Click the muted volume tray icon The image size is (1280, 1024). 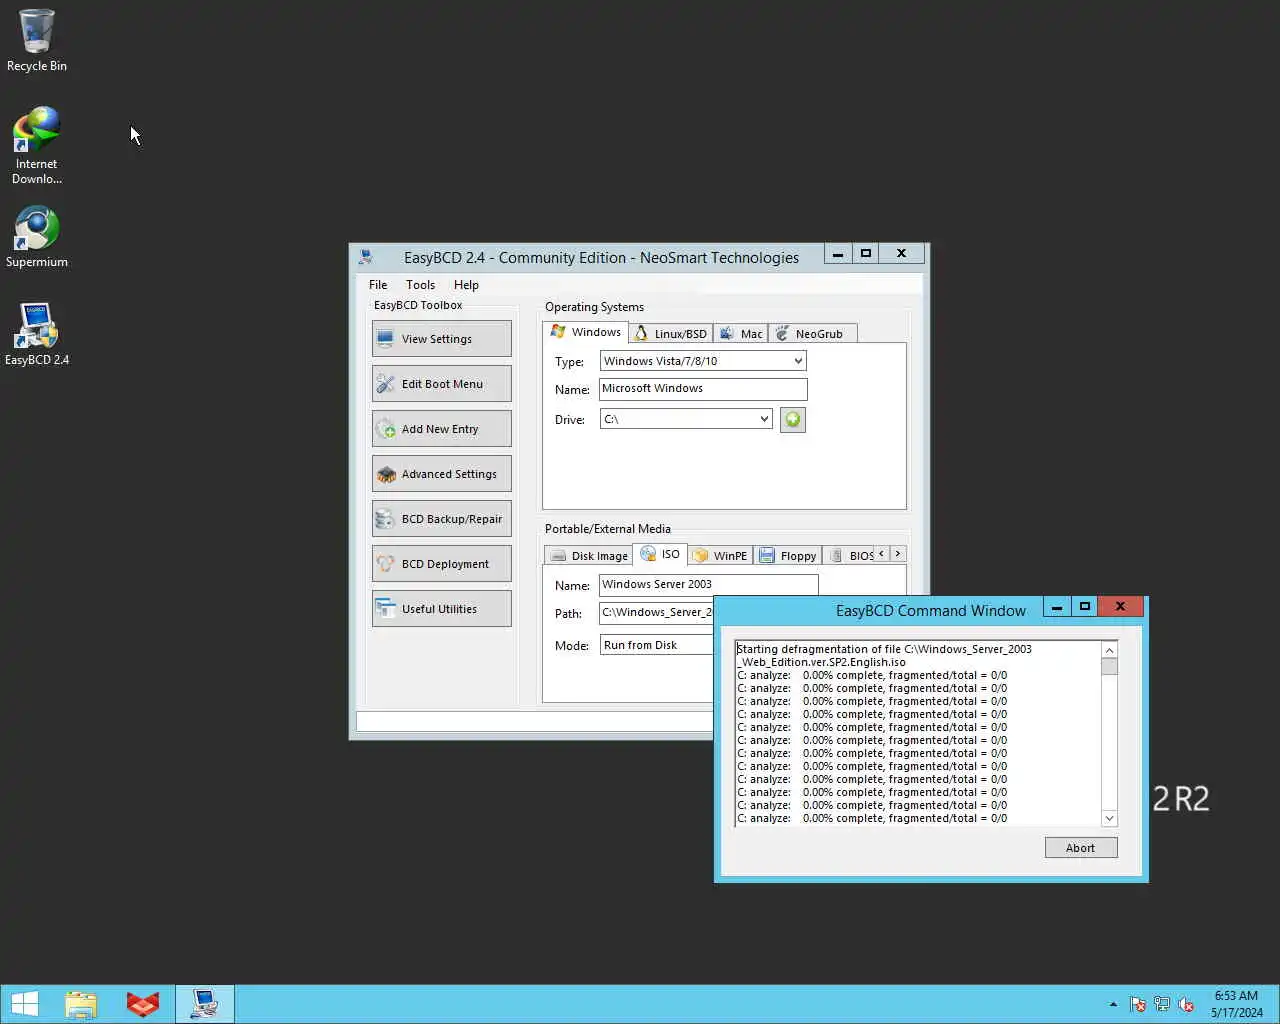tap(1186, 1004)
